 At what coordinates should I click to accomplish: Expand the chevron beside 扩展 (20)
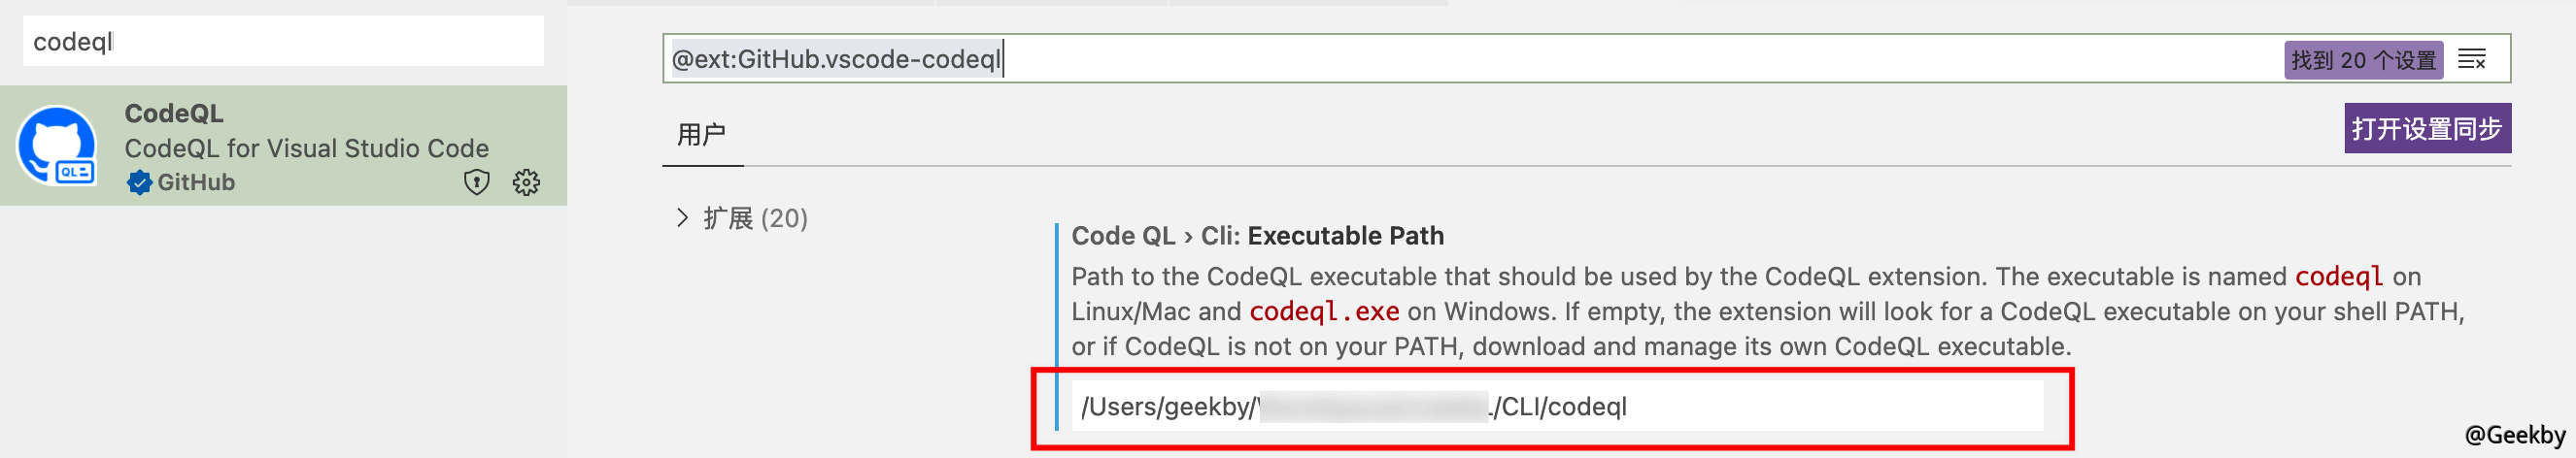682,218
